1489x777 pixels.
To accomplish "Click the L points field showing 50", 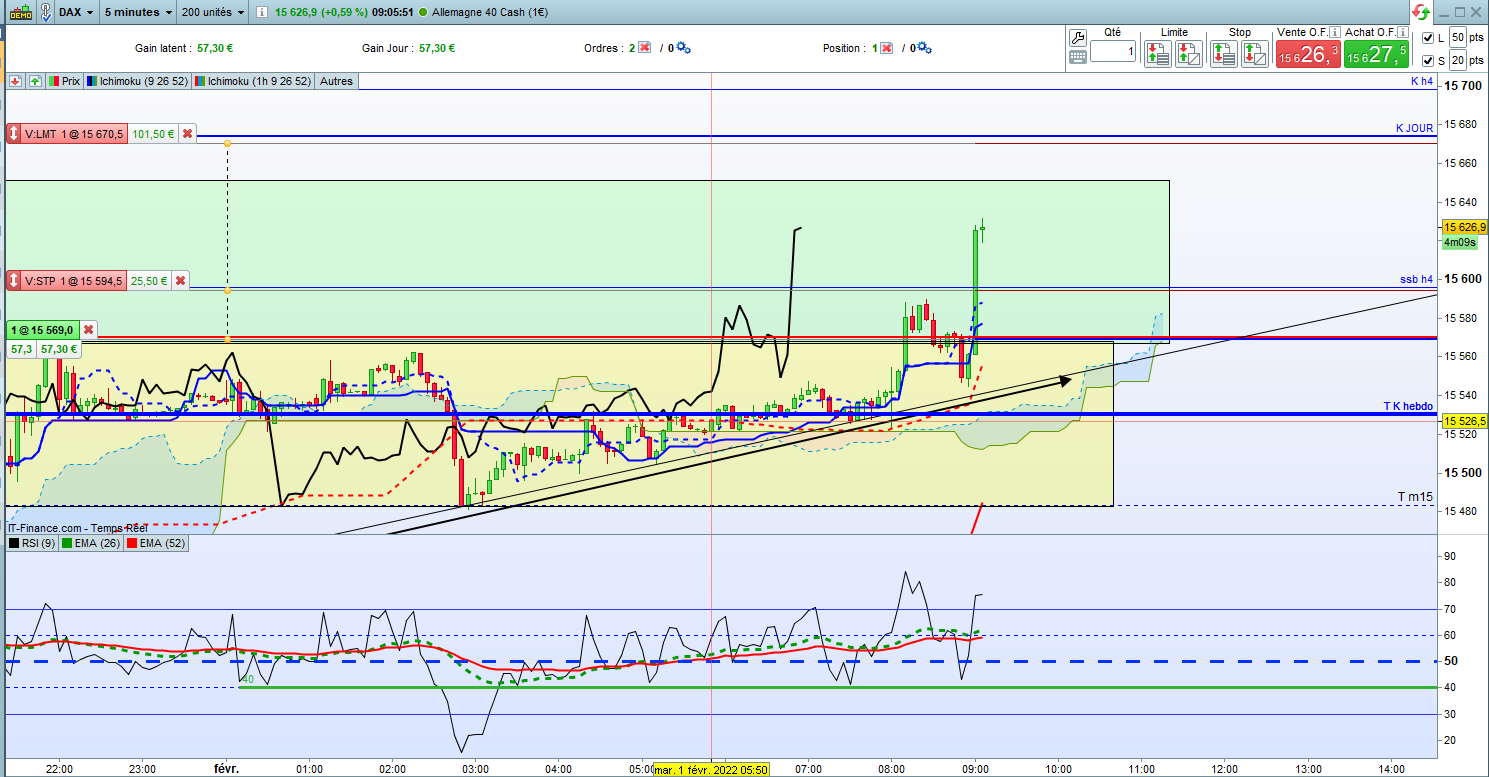I will click(x=1458, y=38).
